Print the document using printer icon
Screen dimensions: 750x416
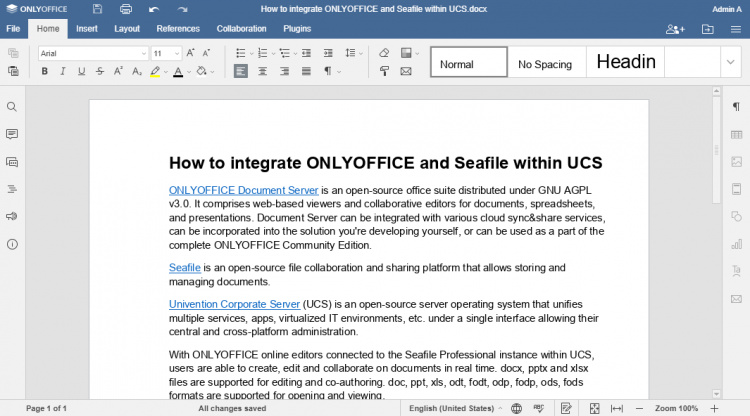(x=126, y=9)
